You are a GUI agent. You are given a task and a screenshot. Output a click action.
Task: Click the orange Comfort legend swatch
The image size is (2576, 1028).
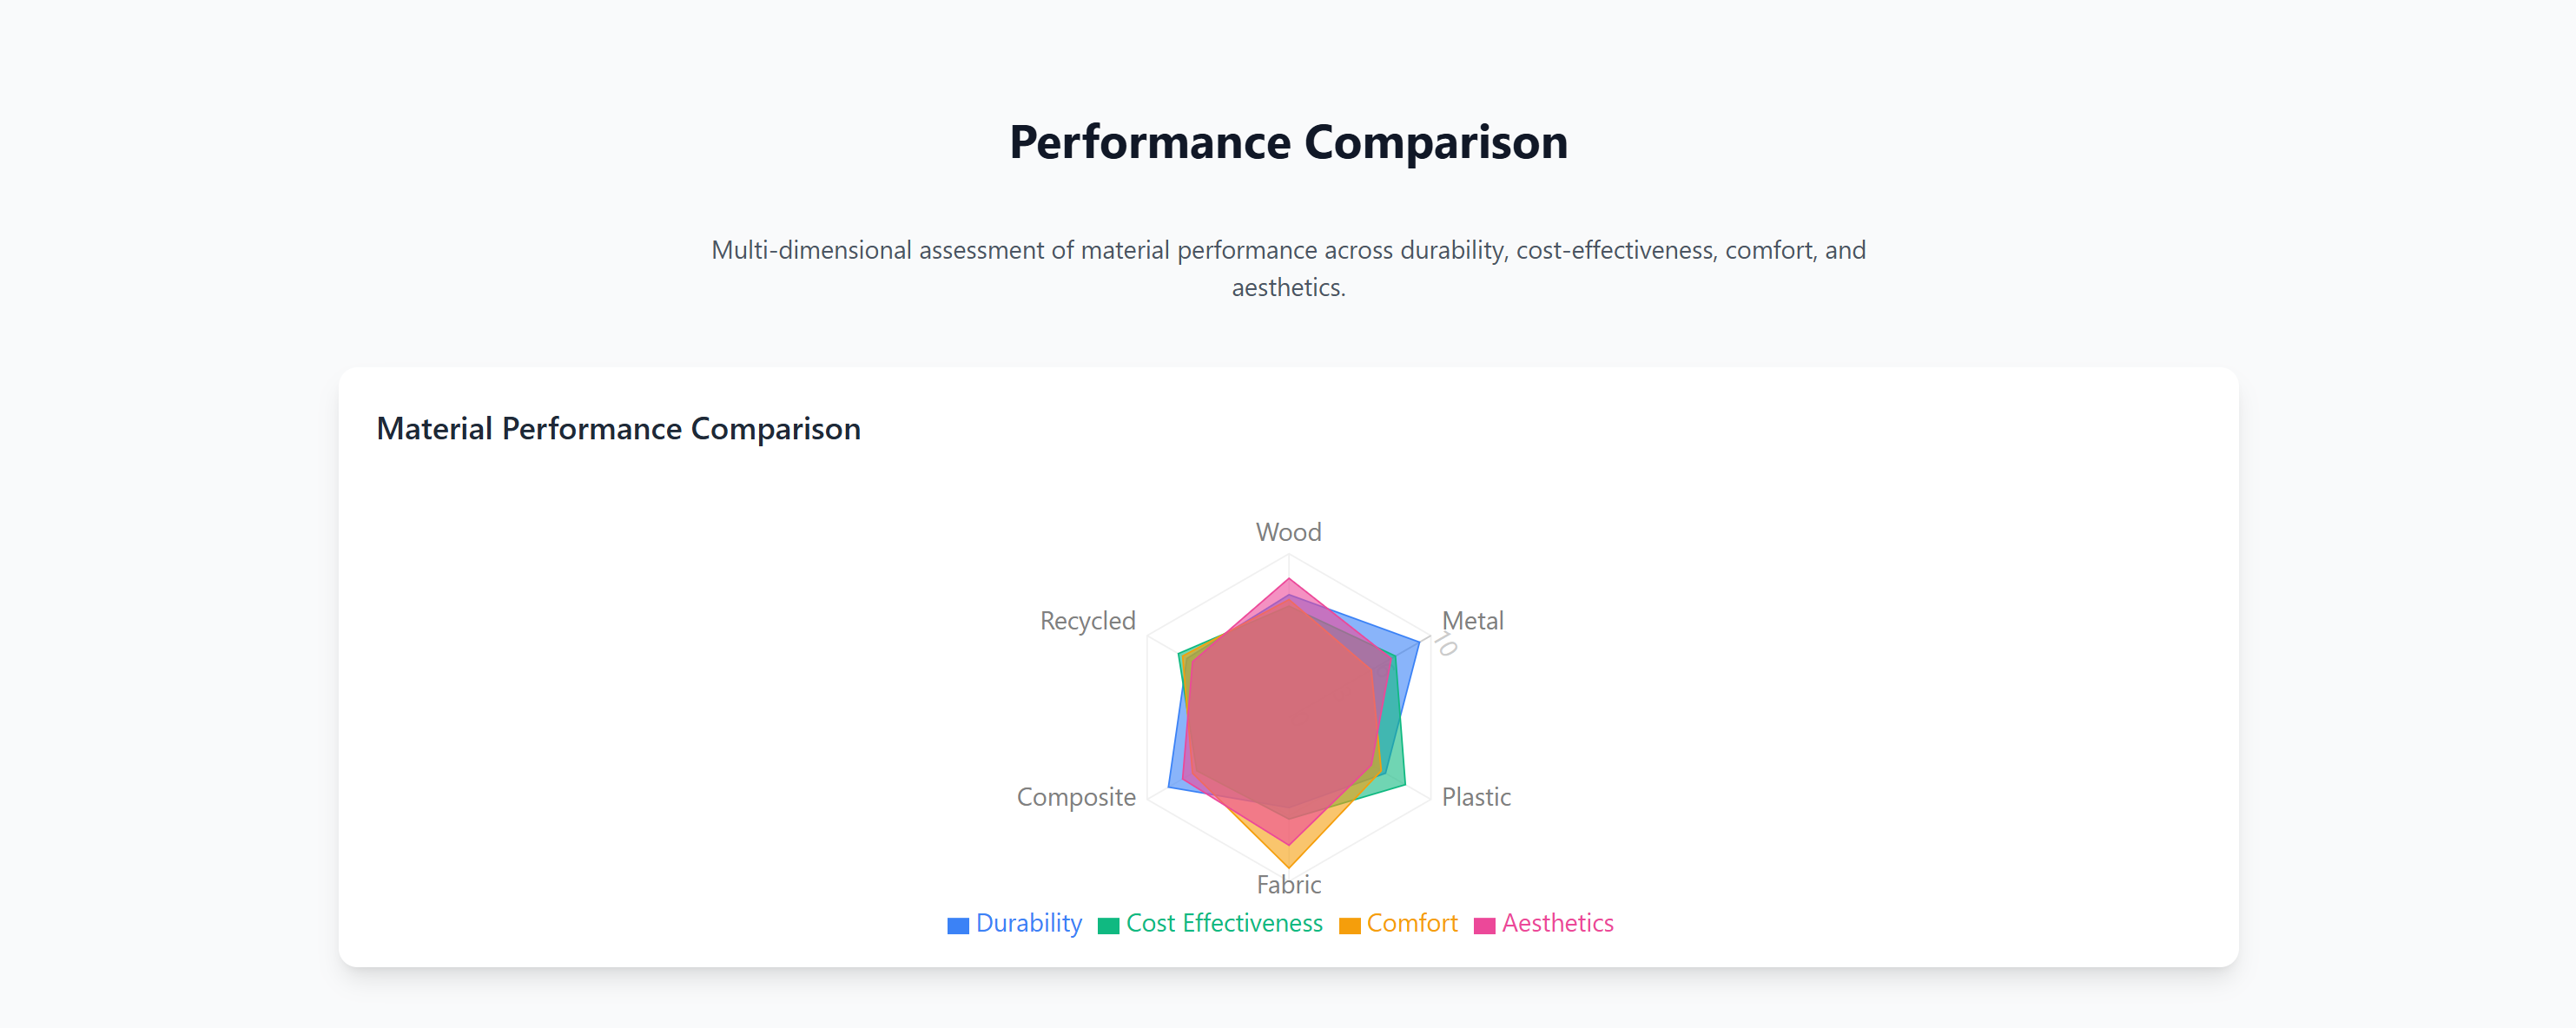click(x=1349, y=925)
